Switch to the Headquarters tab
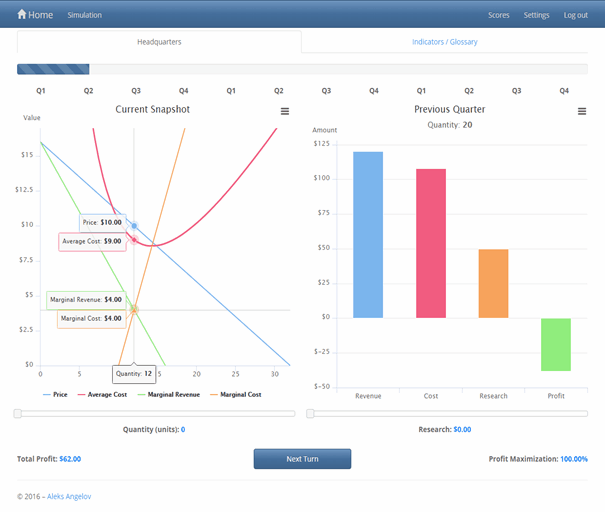This screenshot has width=605, height=512. tap(159, 42)
